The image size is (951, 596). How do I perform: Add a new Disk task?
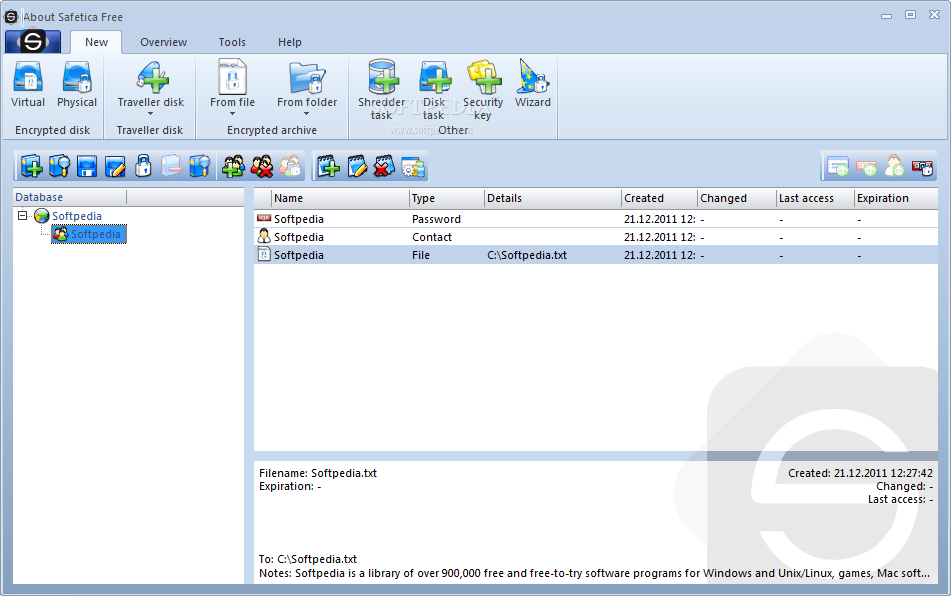434,90
